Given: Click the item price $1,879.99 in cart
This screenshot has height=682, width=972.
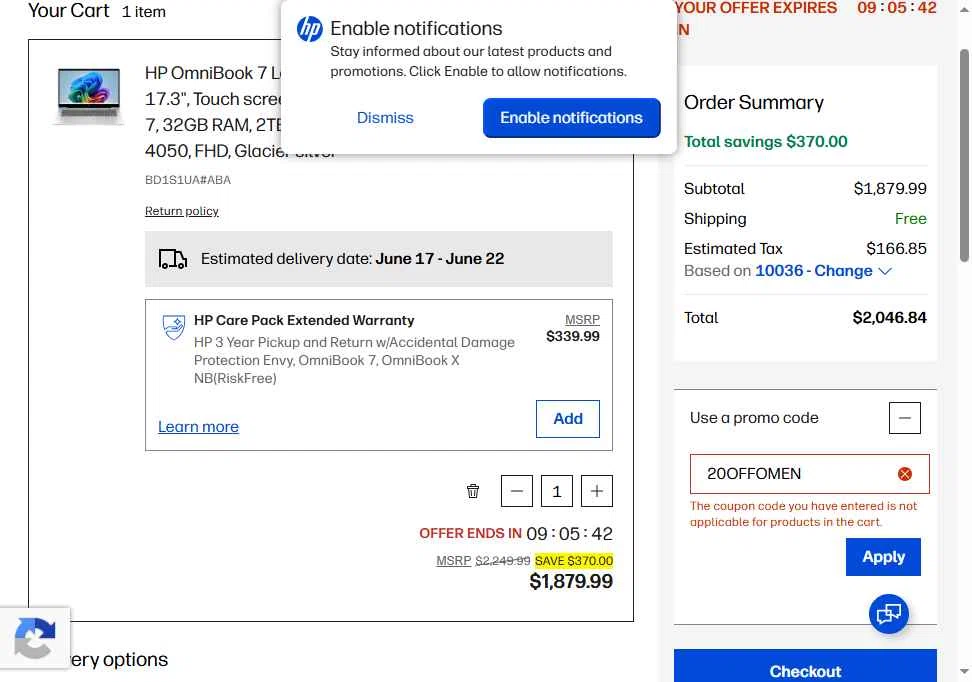Looking at the screenshot, I should 571,582.
